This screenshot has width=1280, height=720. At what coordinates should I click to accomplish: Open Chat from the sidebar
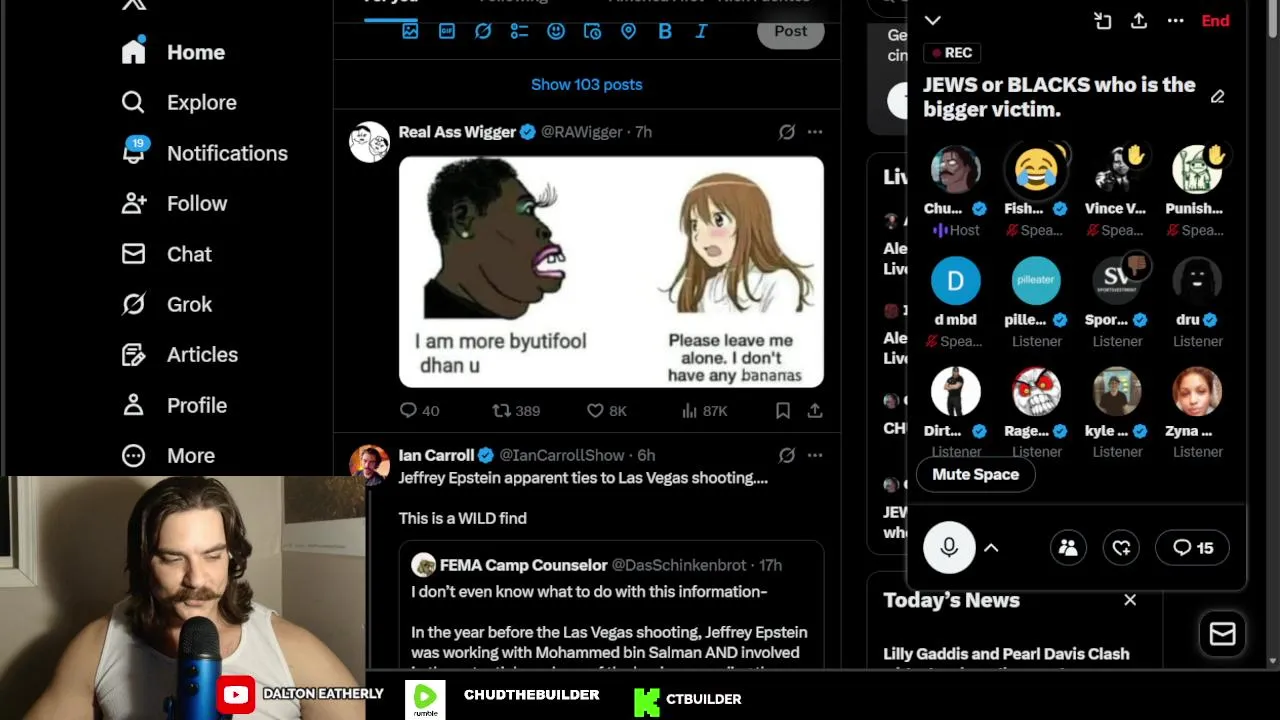point(167,254)
